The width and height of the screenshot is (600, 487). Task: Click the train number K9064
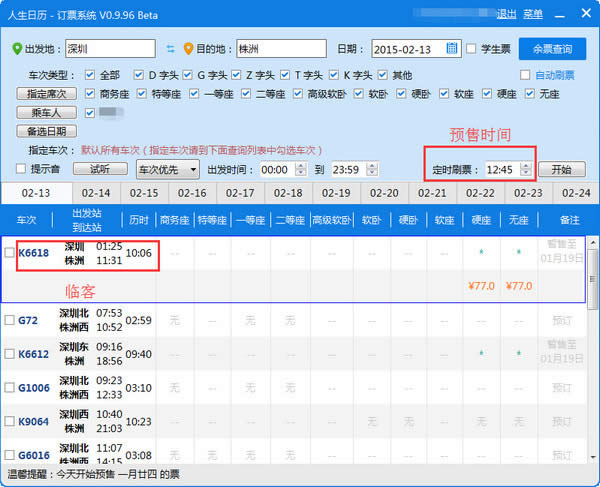pyautogui.click(x=34, y=421)
